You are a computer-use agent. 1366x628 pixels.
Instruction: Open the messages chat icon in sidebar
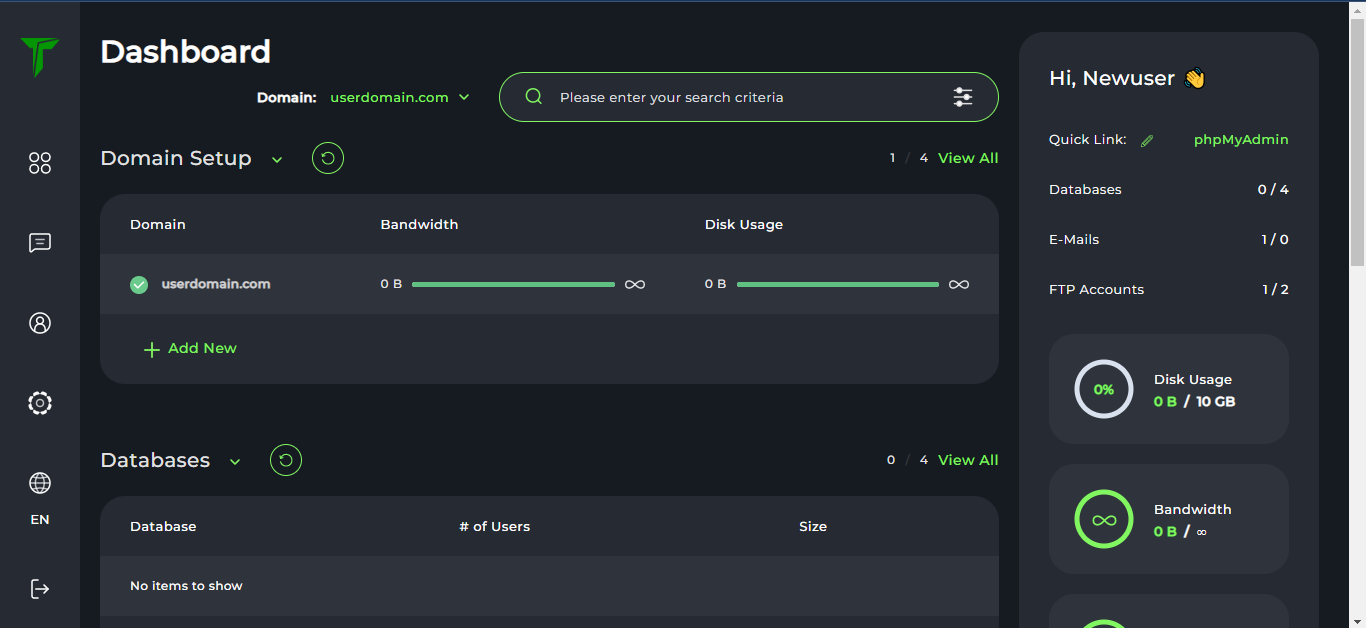[40, 243]
